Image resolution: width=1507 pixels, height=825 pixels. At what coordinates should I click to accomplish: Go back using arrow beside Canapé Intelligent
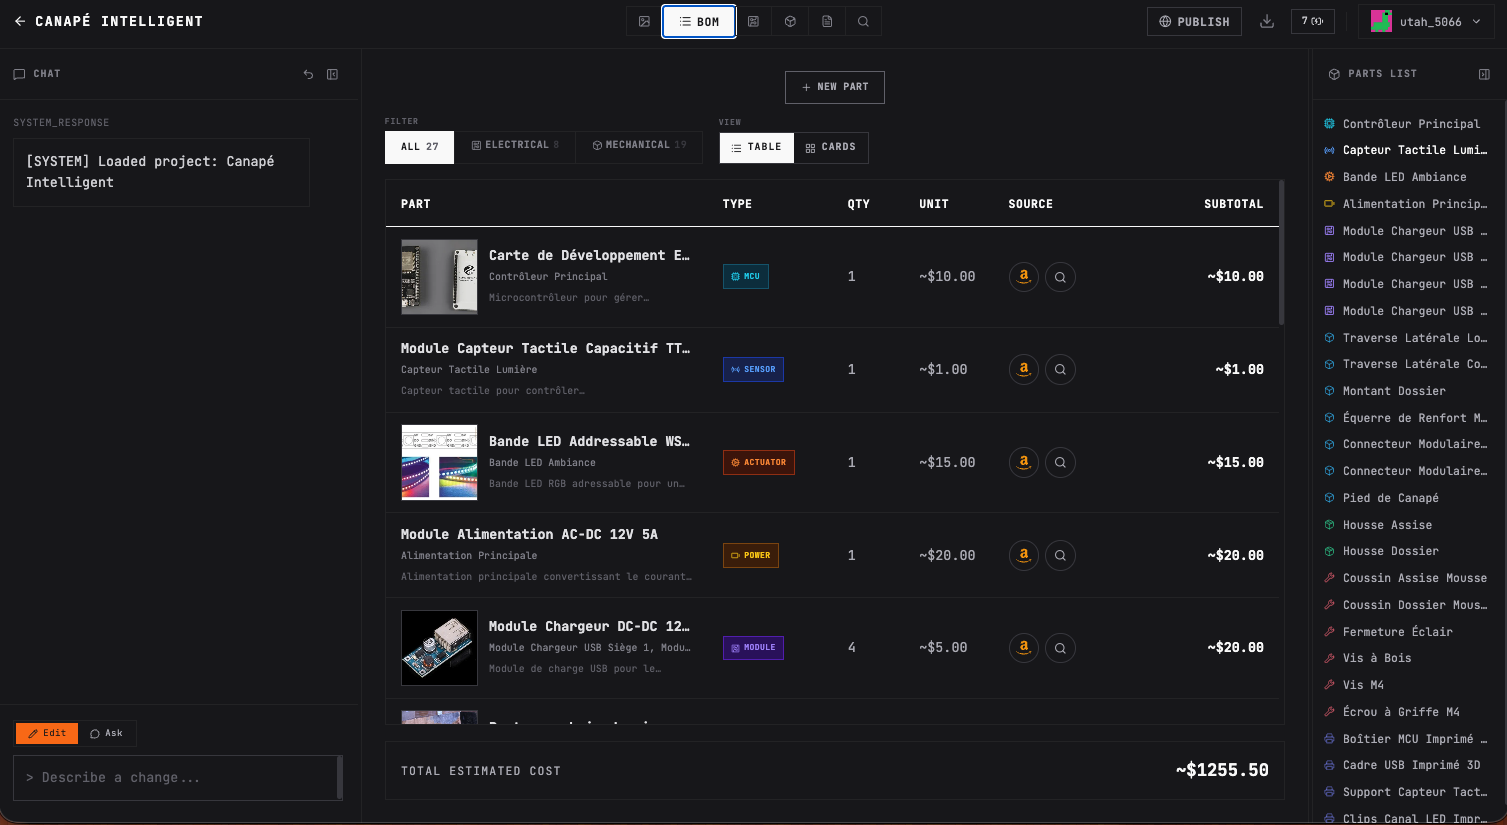click(20, 21)
